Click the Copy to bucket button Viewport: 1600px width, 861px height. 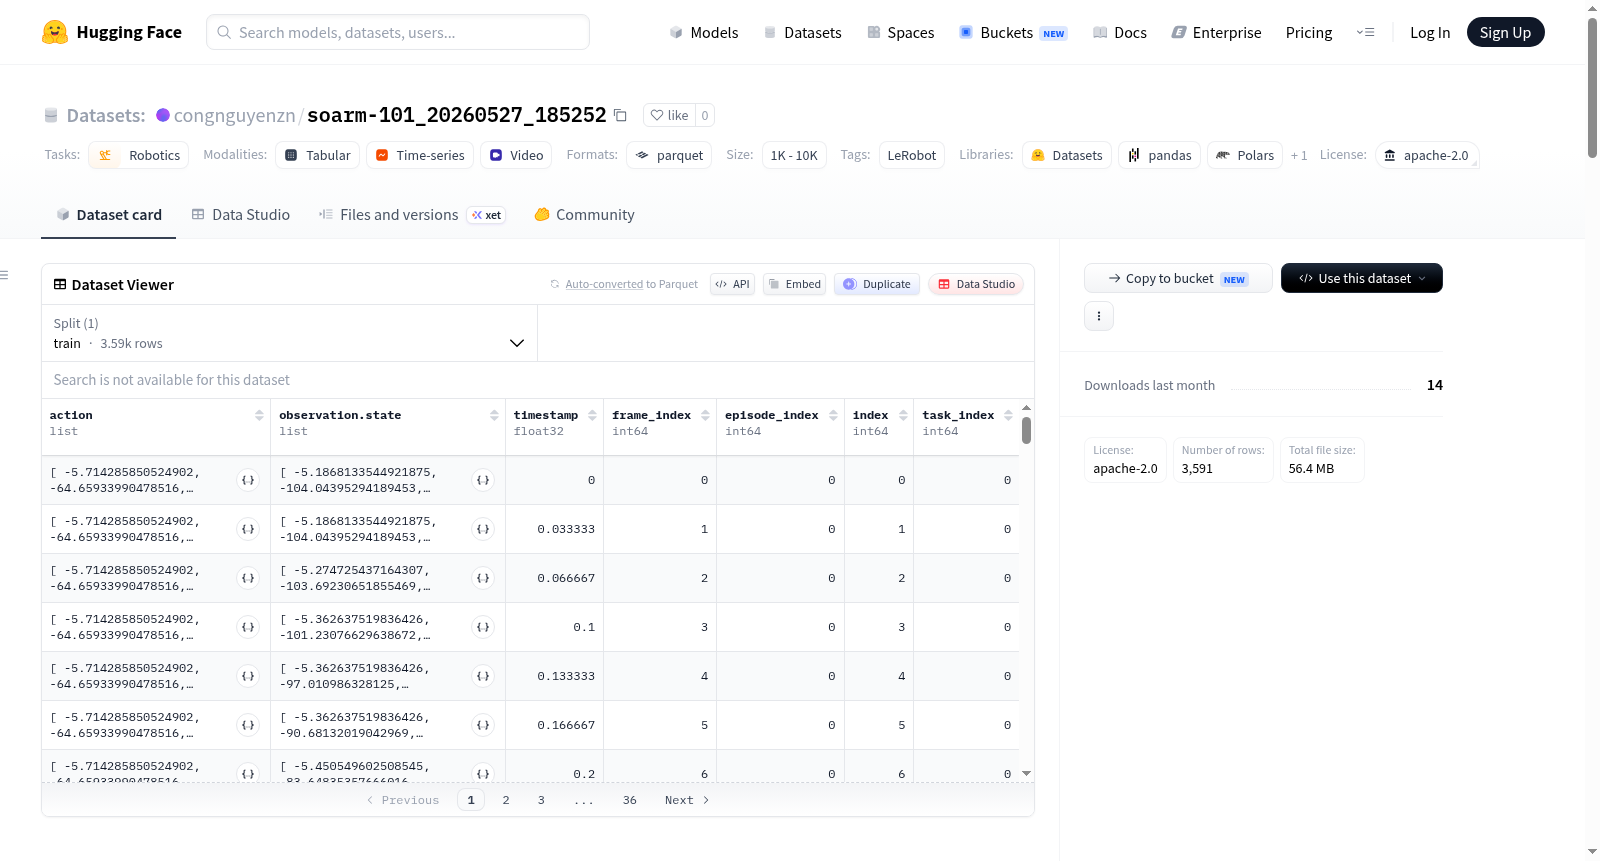point(1178,278)
